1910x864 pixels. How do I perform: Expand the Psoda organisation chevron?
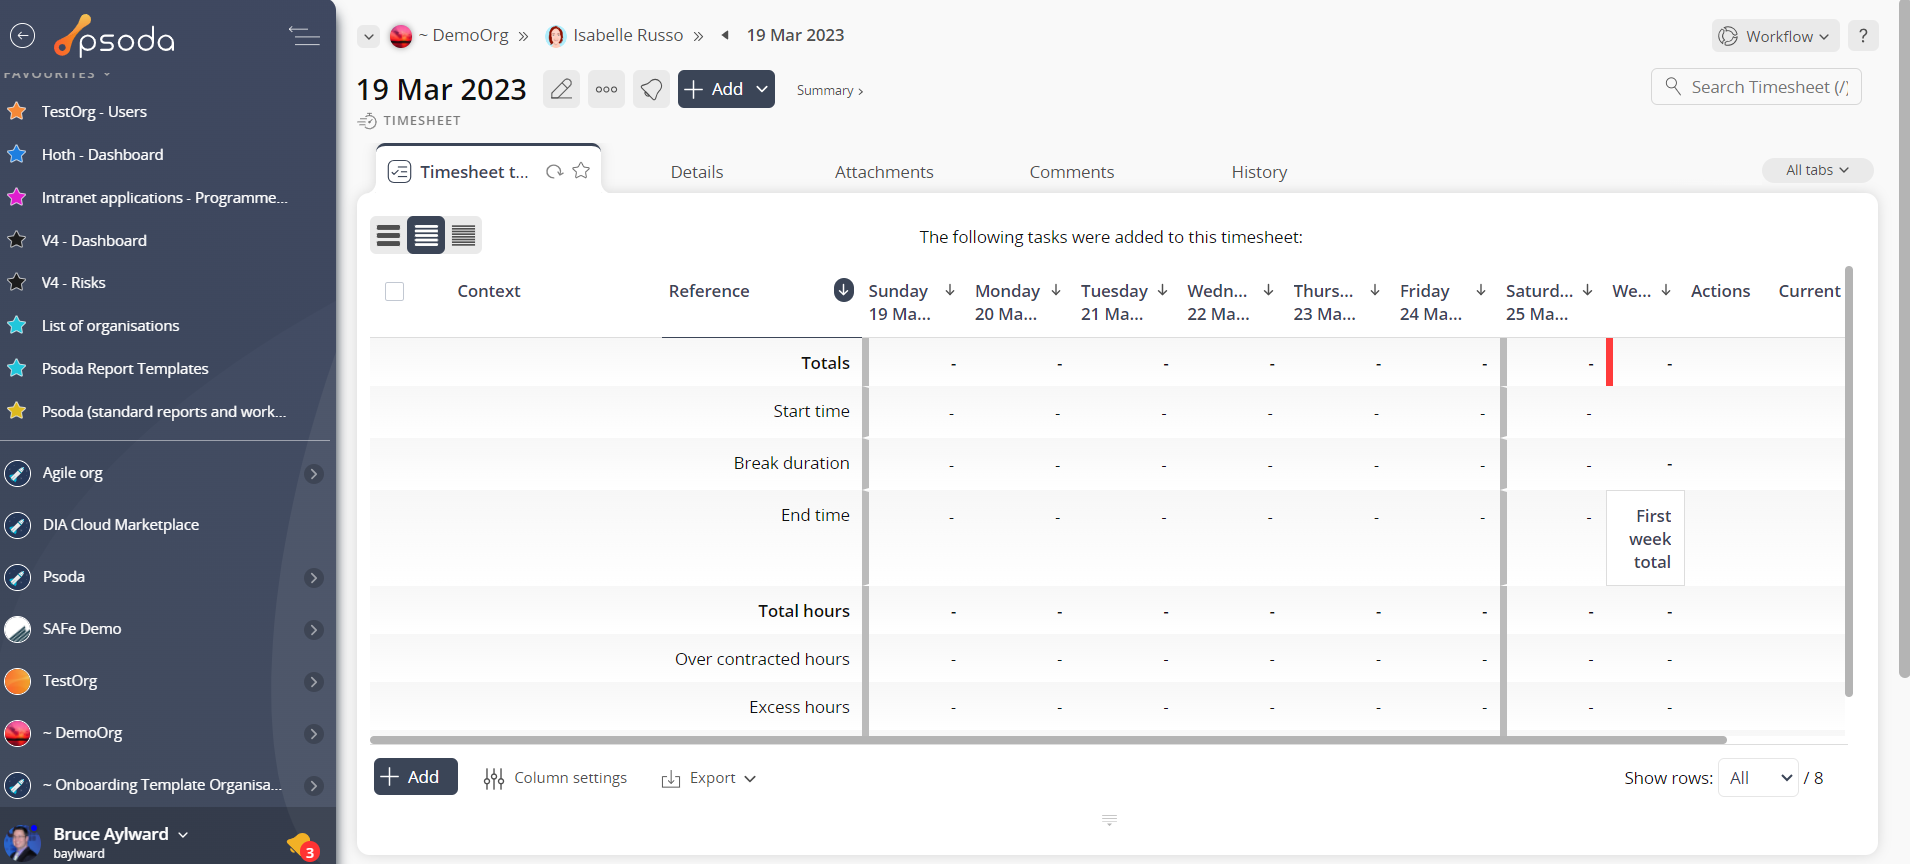pos(314,578)
